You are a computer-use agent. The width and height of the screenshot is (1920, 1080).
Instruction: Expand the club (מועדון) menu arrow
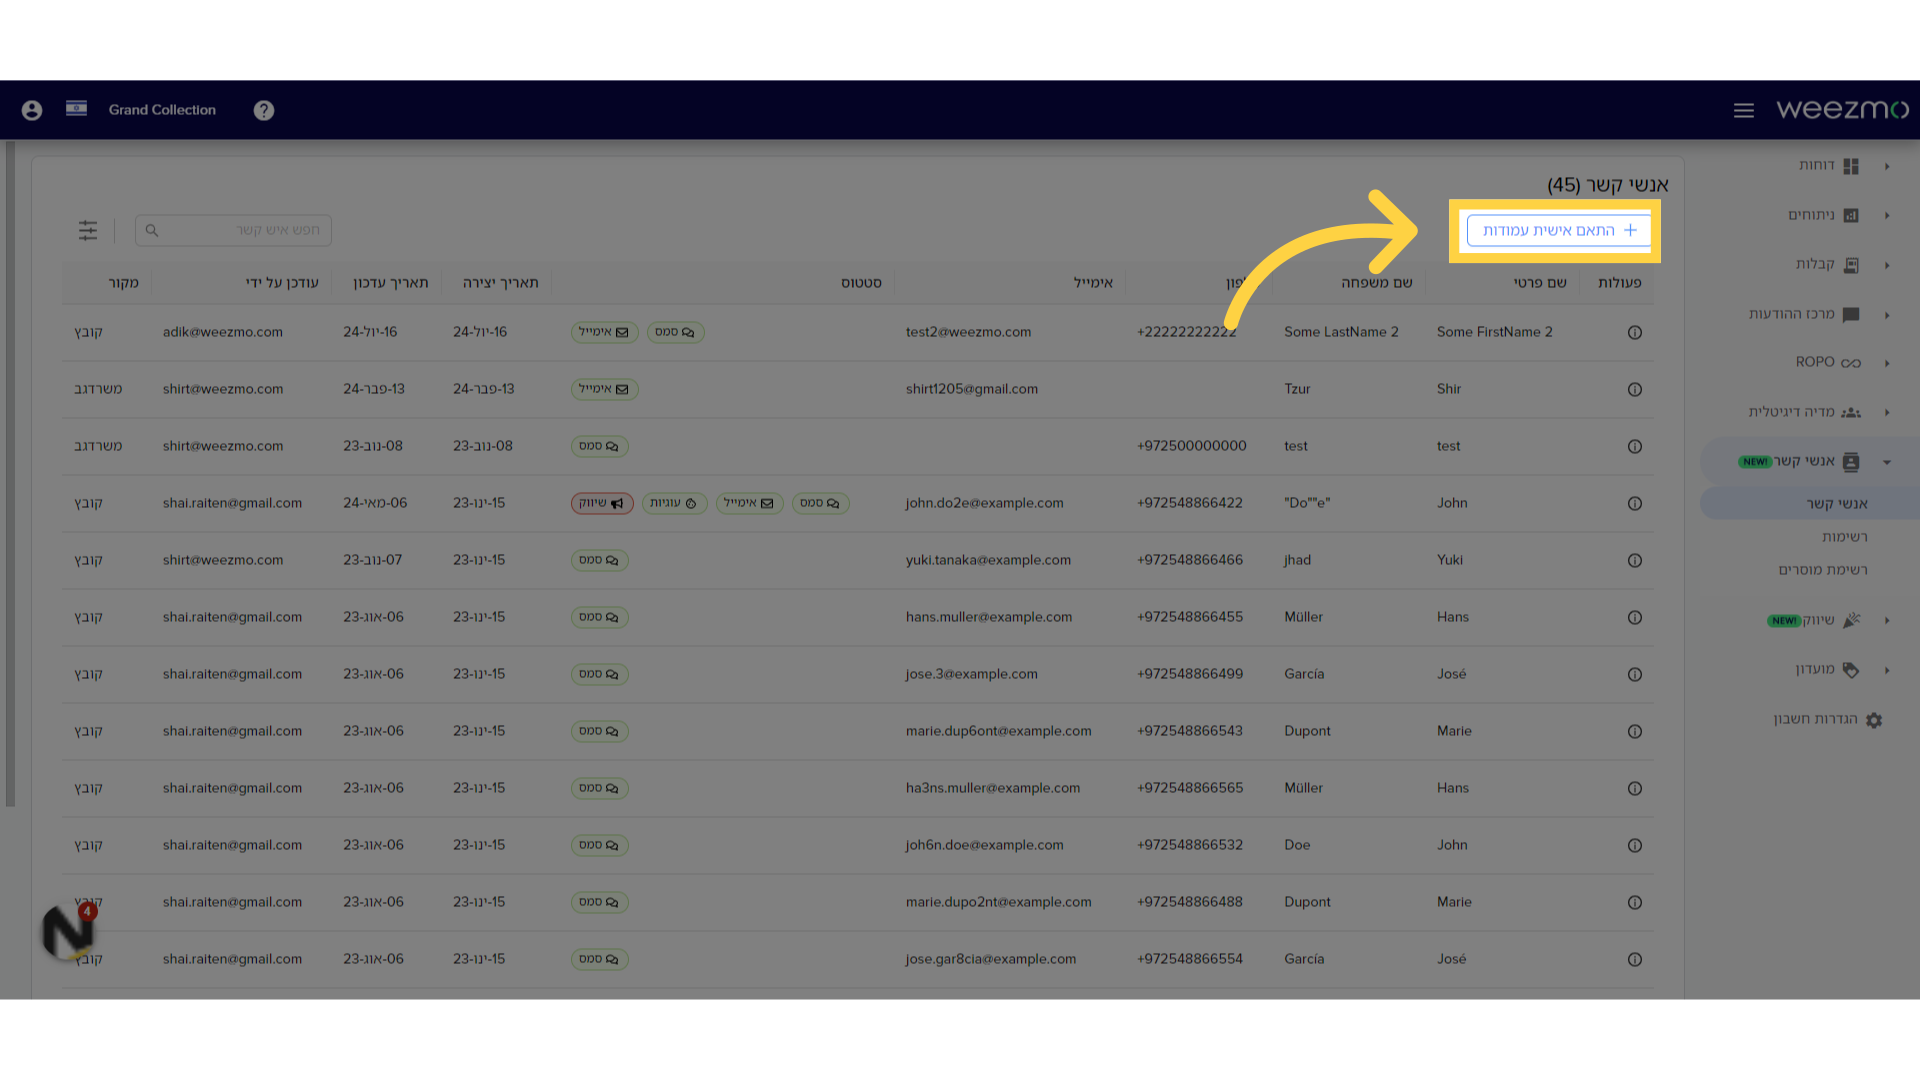point(1887,670)
